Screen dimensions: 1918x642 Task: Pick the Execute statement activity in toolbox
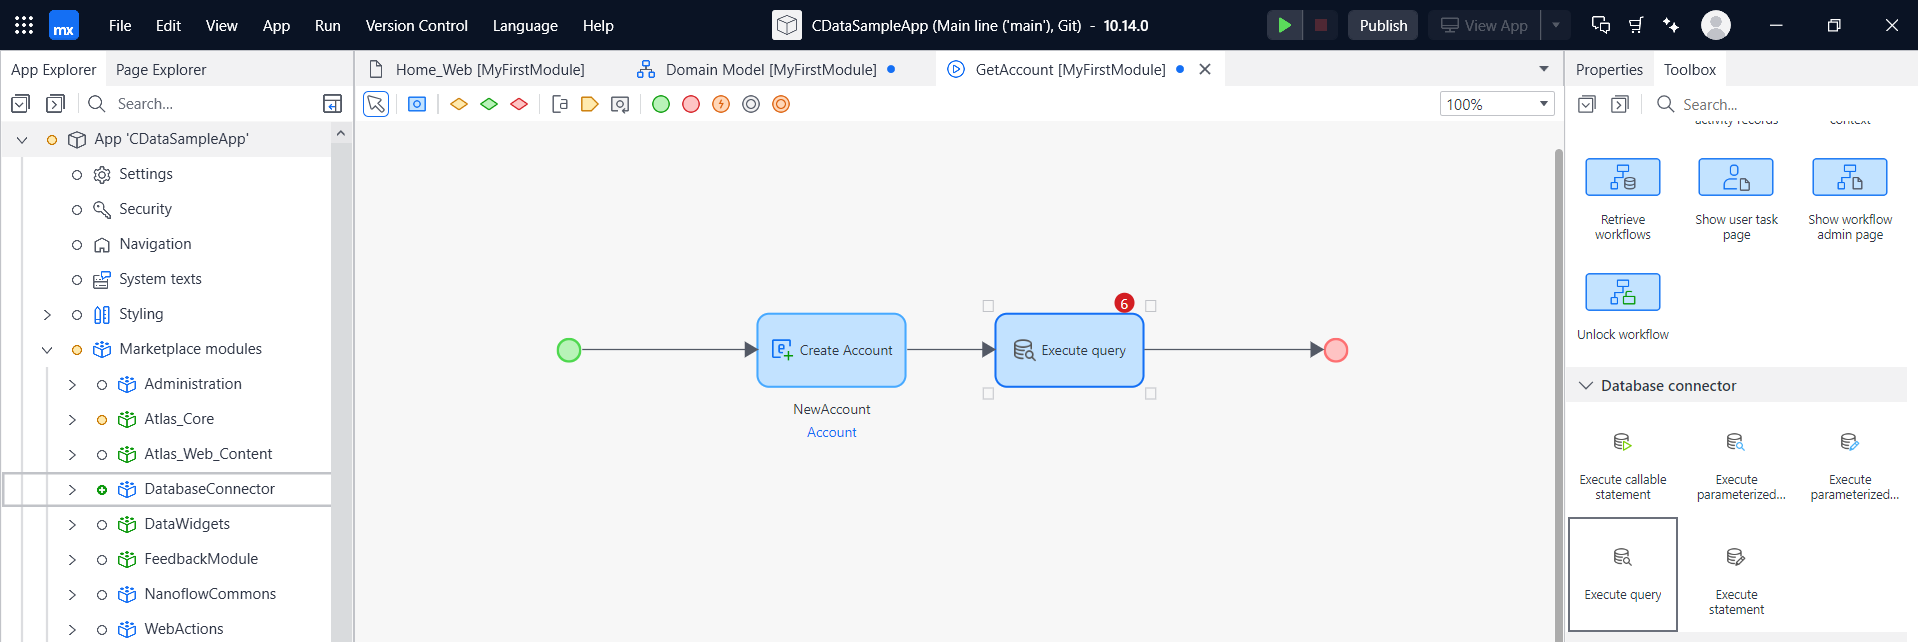1736,558
